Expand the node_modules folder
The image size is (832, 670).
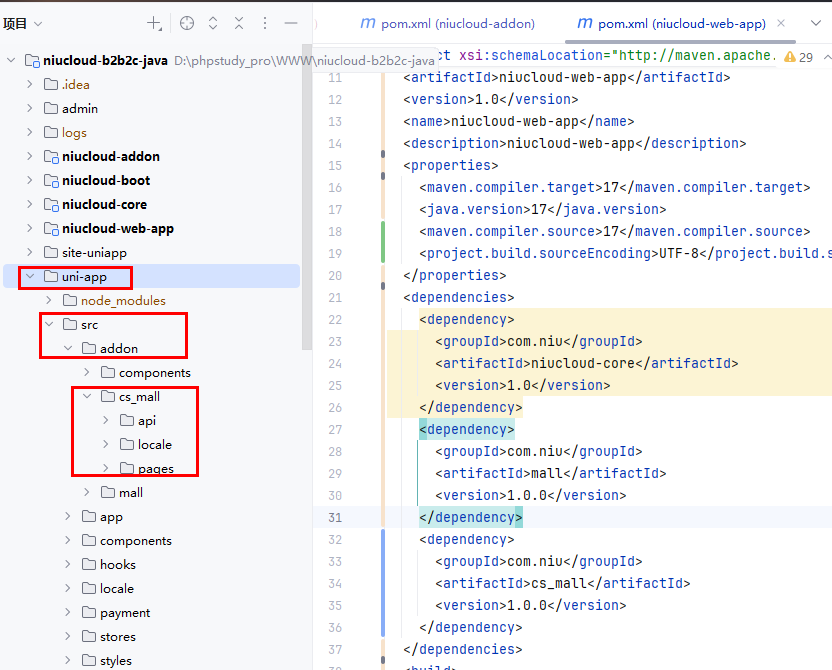click(x=49, y=301)
